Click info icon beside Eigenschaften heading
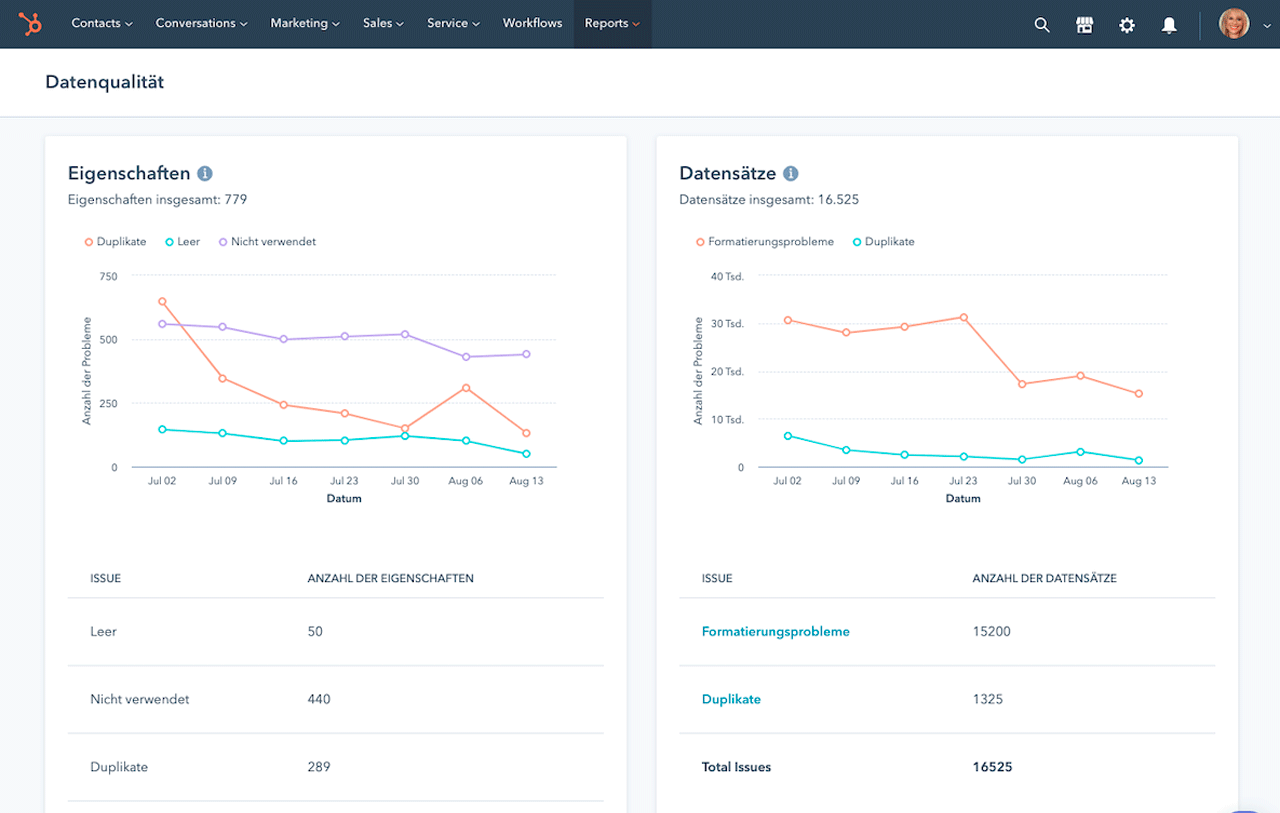1280x813 pixels. click(x=205, y=174)
